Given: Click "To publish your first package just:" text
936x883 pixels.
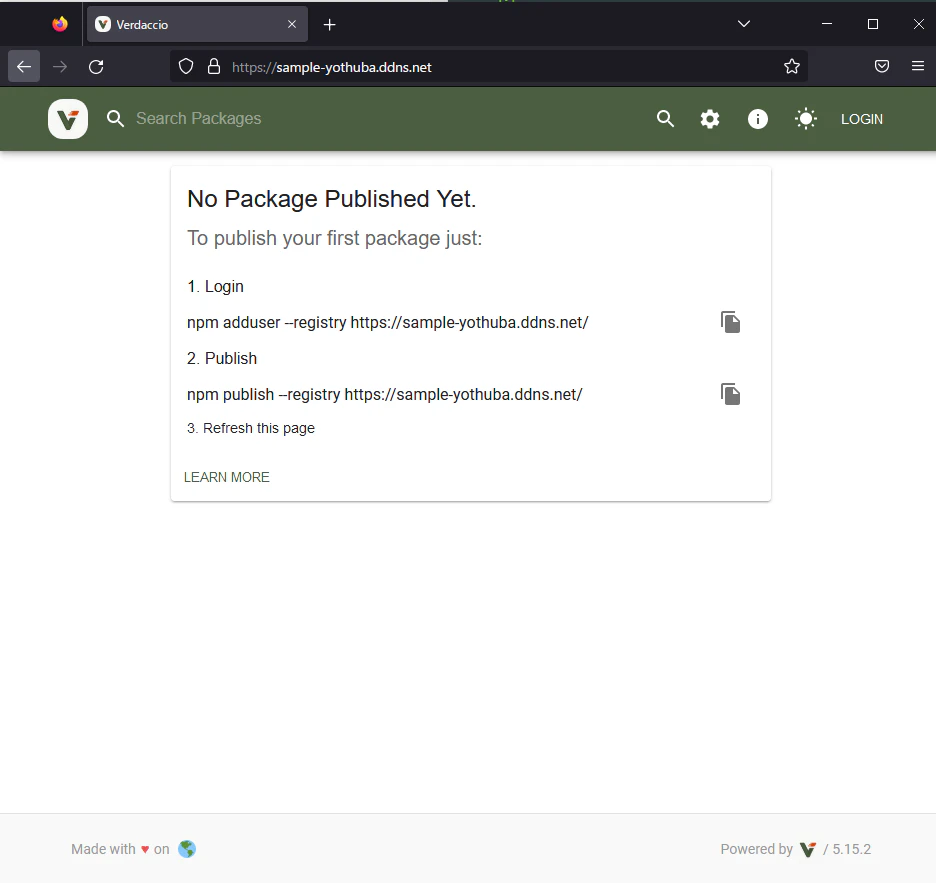Looking at the screenshot, I should pyautogui.click(x=334, y=238).
